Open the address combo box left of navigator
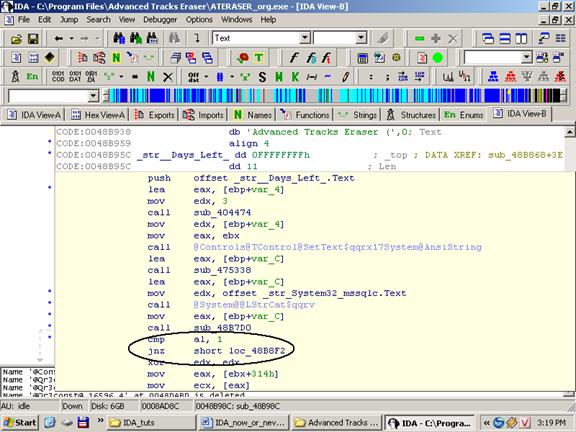This screenshot has width=576, height=432. click(x=93, y=96)
